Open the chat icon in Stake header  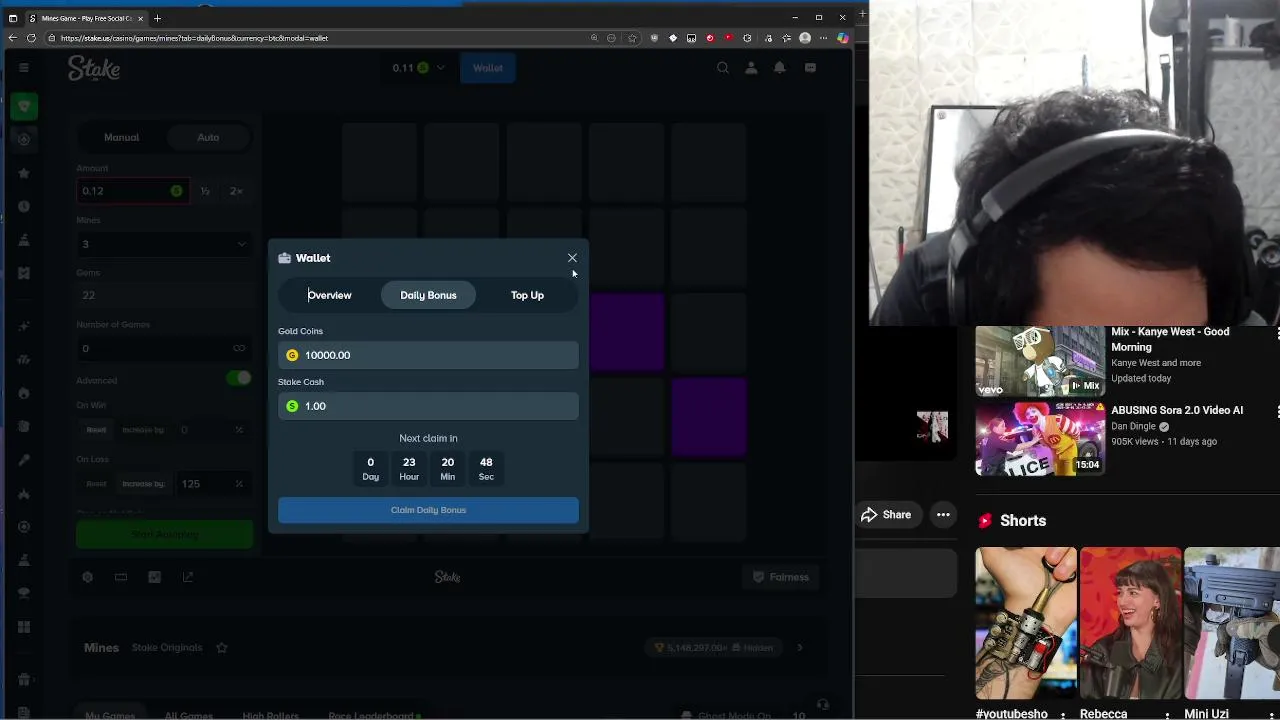(810, 68)
